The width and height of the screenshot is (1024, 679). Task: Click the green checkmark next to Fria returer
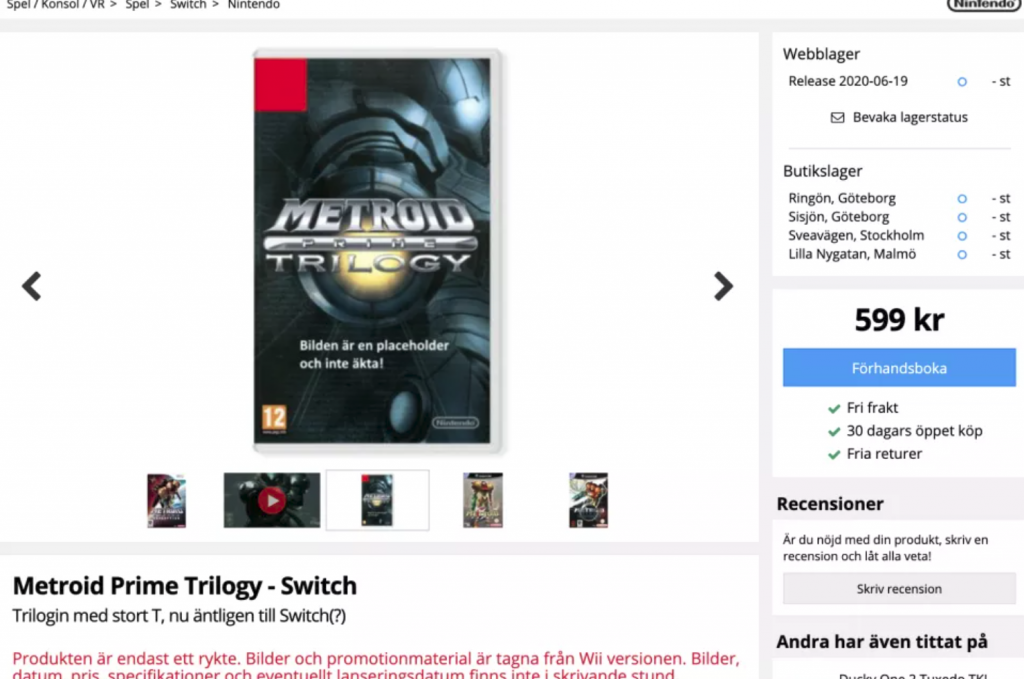[x=834, y=454]
